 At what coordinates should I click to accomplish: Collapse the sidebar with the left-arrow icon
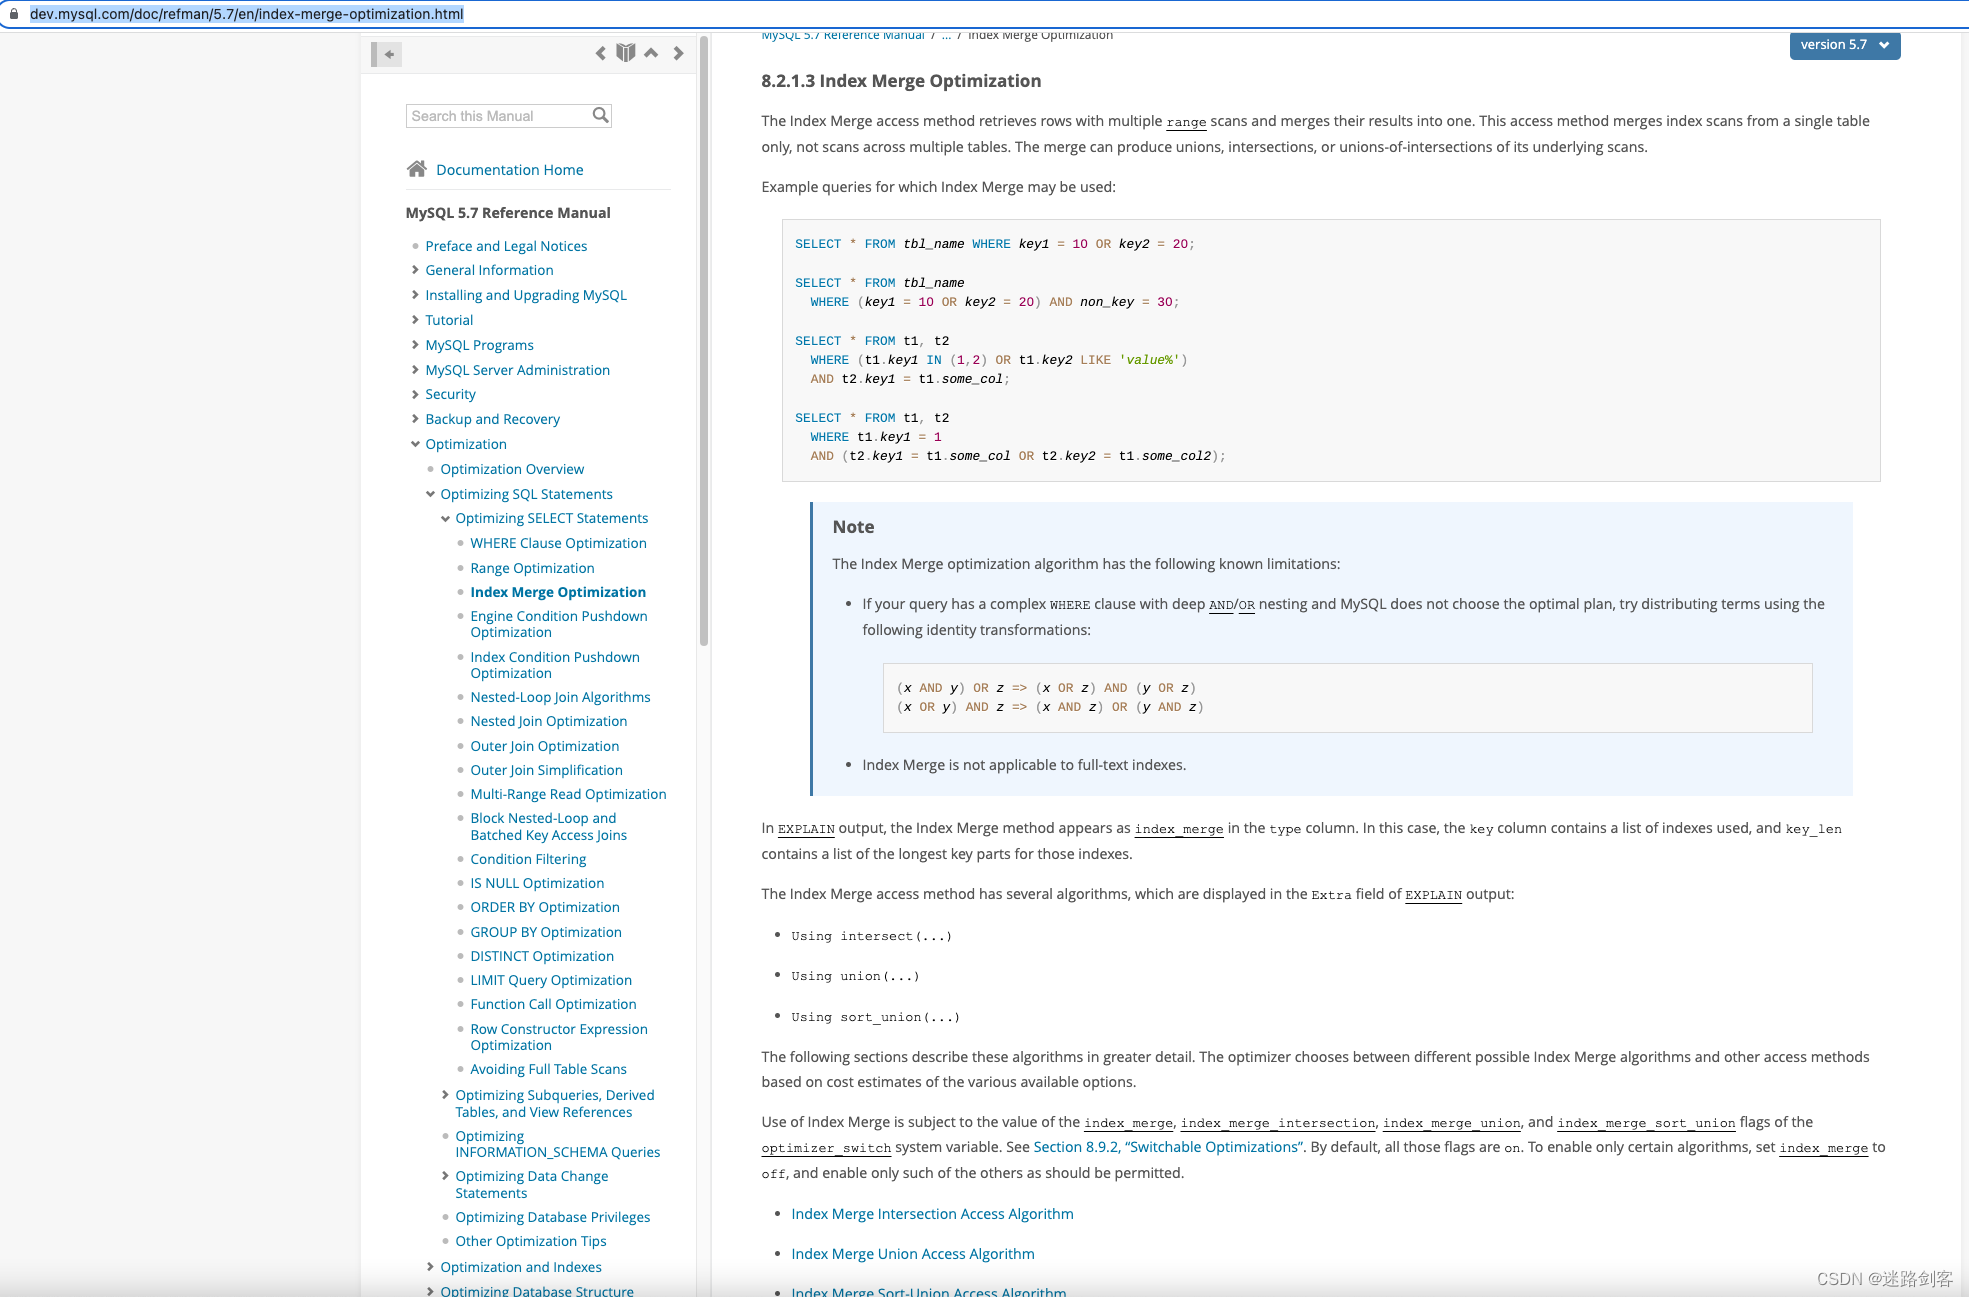(x=387, y=54)
